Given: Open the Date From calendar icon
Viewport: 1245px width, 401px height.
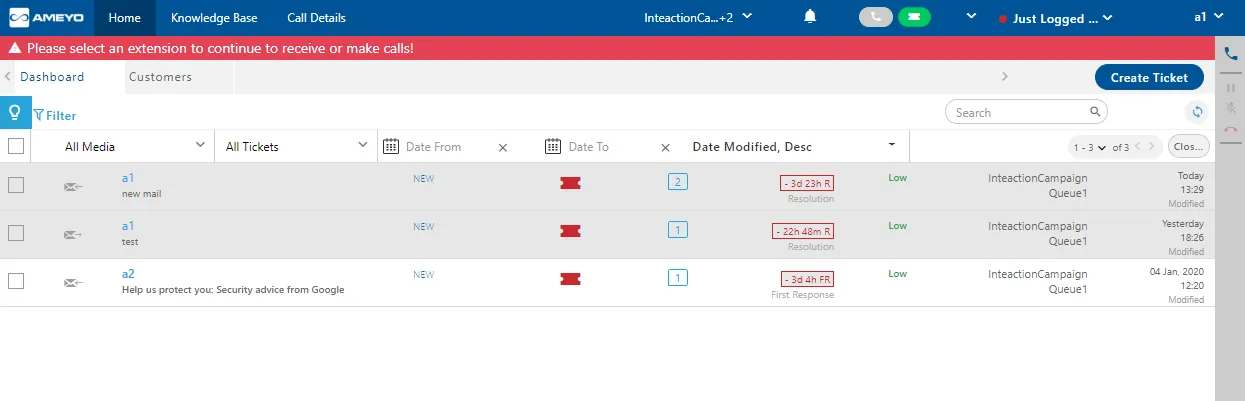Looking at the screenshot, I should tap(391, 146).
